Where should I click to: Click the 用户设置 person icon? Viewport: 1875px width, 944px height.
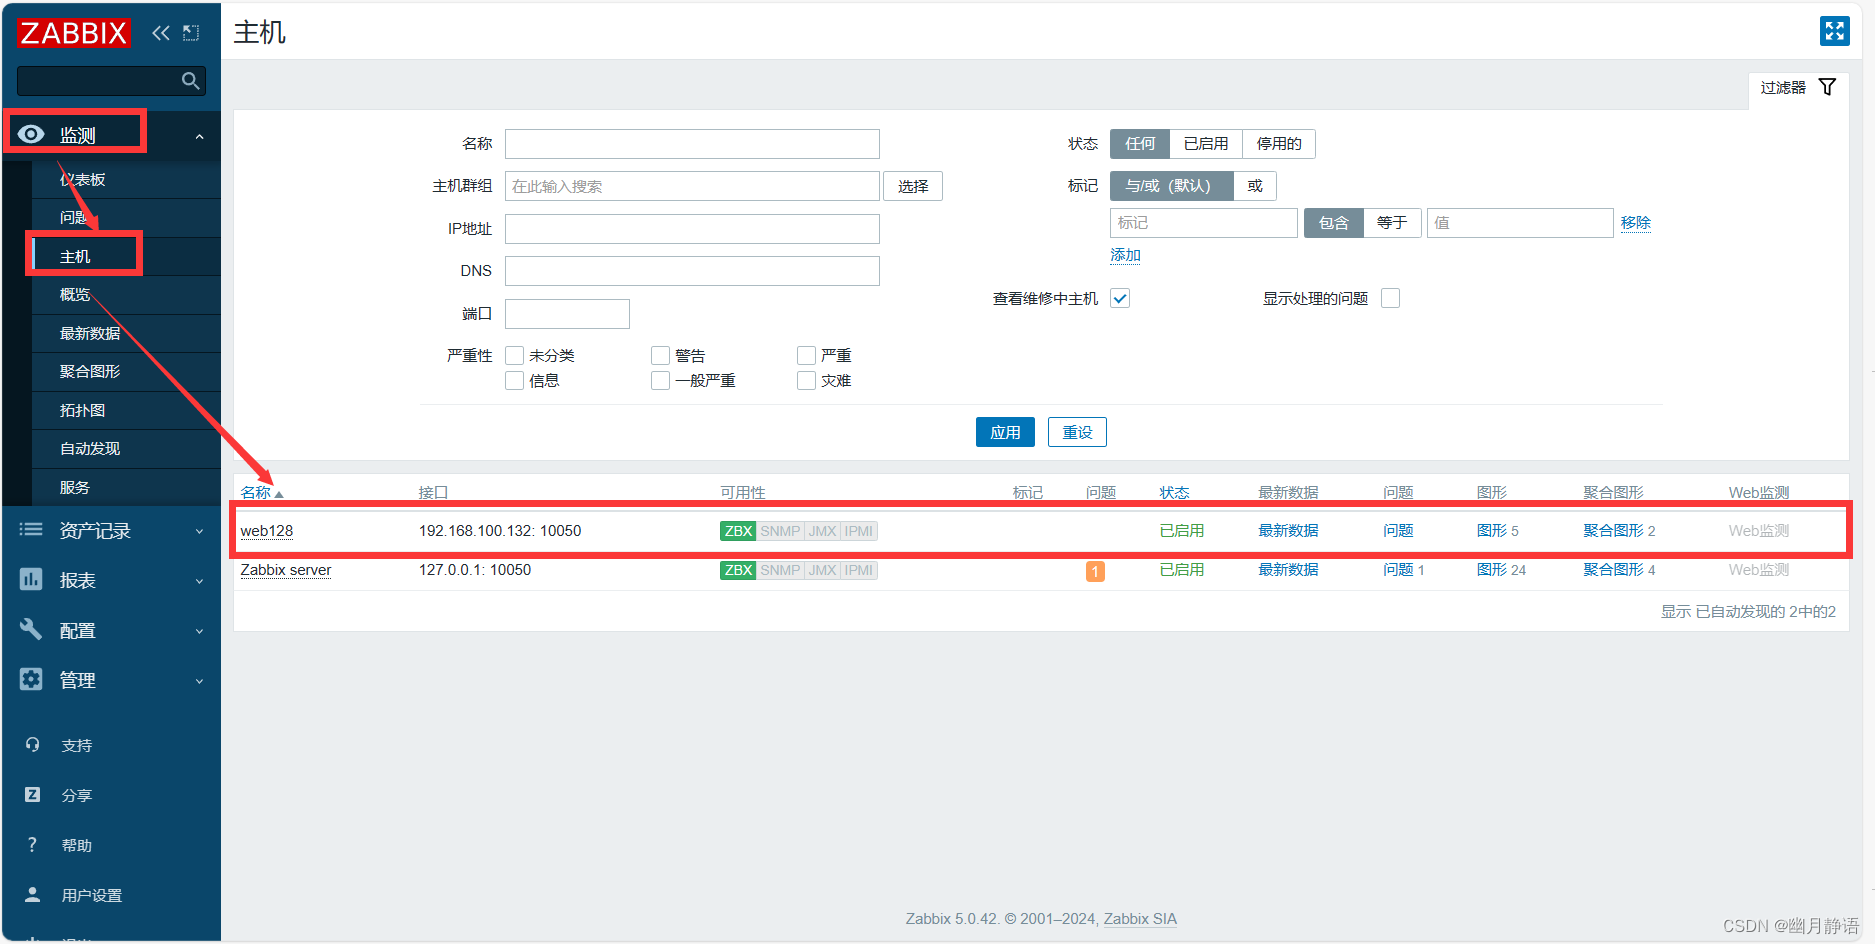(32, 895)
